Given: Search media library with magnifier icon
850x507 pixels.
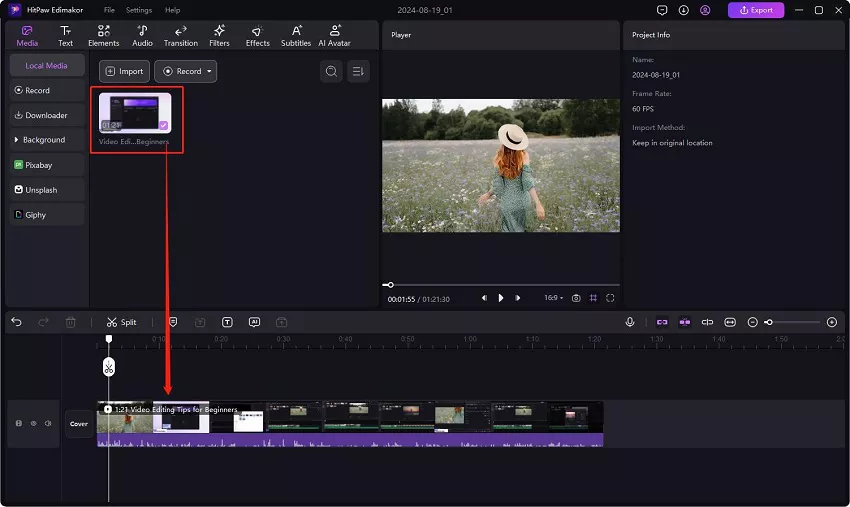Looking at the screenshot, I should [x=331, y=71].
